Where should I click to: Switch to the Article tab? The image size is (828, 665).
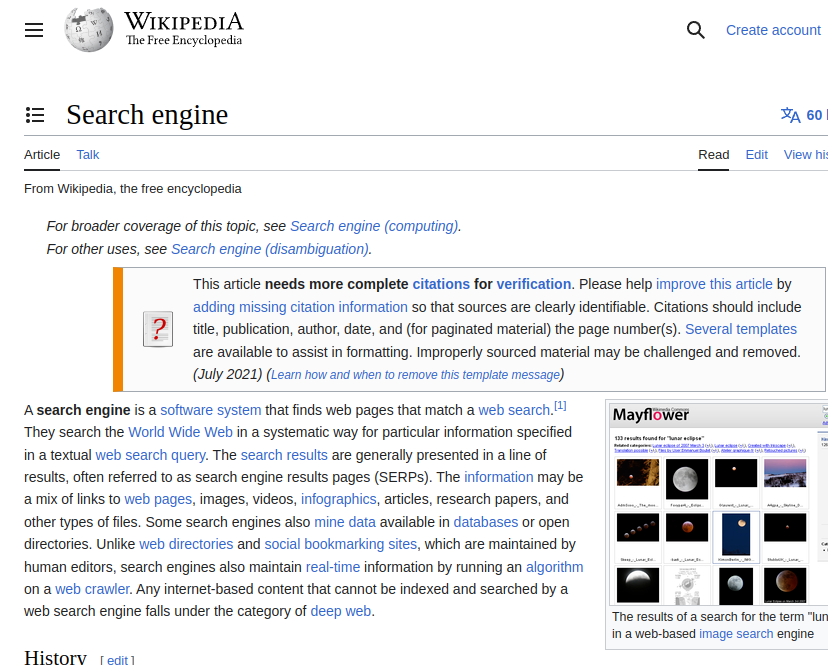42,155
